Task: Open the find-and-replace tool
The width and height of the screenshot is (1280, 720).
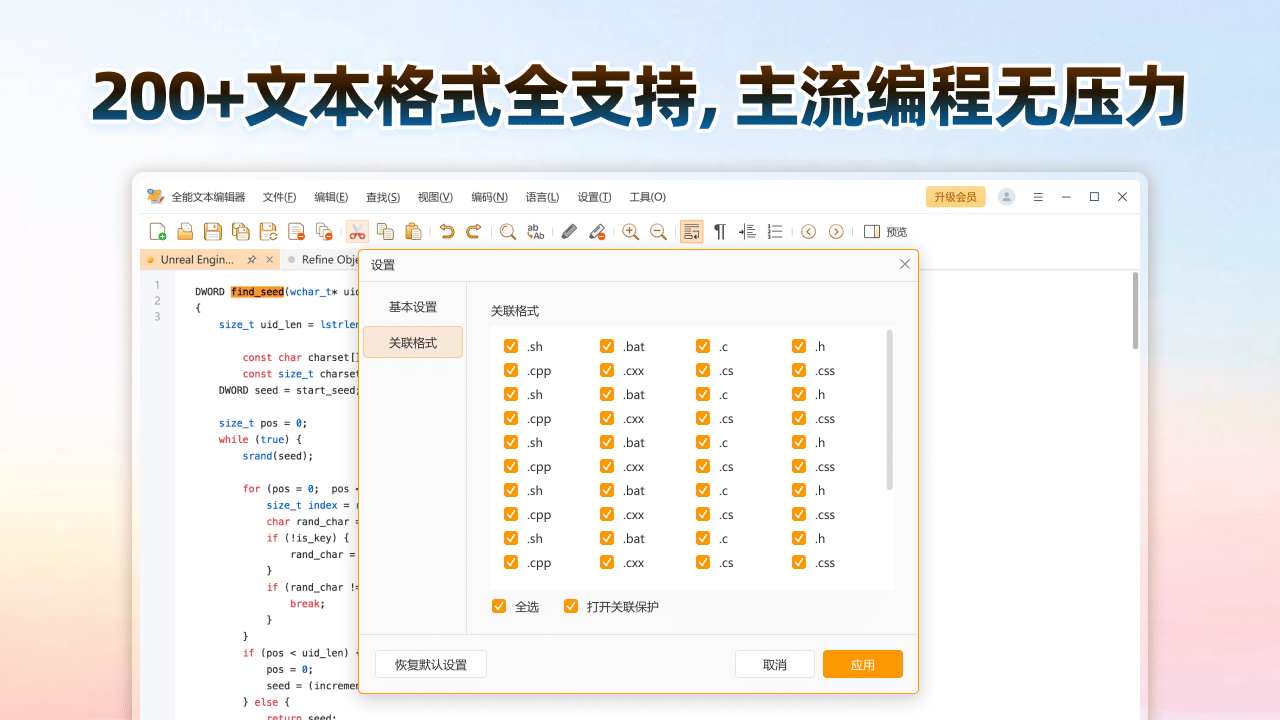Action: pyautogui.click(x=535, y=231)
